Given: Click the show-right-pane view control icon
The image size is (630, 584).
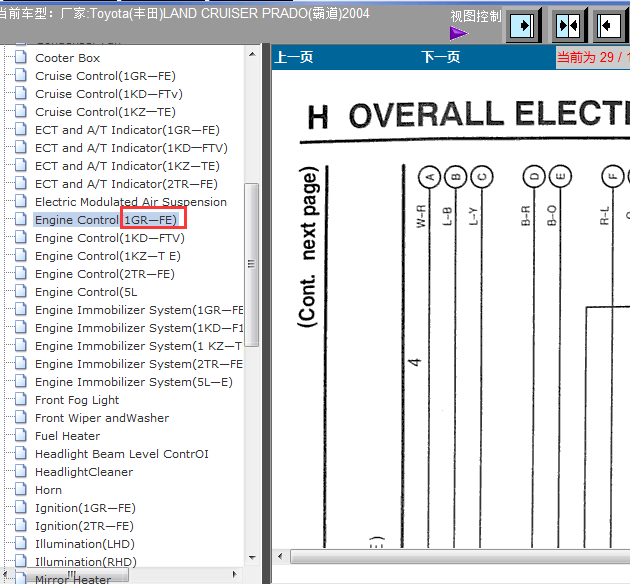Looking at the screenshot, I should (x=522, y=26).
